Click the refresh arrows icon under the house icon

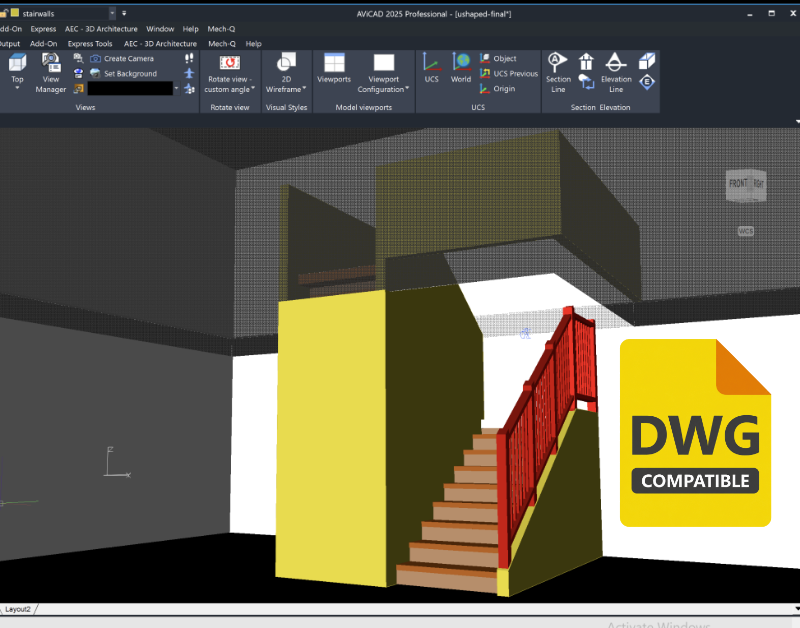tap(586, 82)
